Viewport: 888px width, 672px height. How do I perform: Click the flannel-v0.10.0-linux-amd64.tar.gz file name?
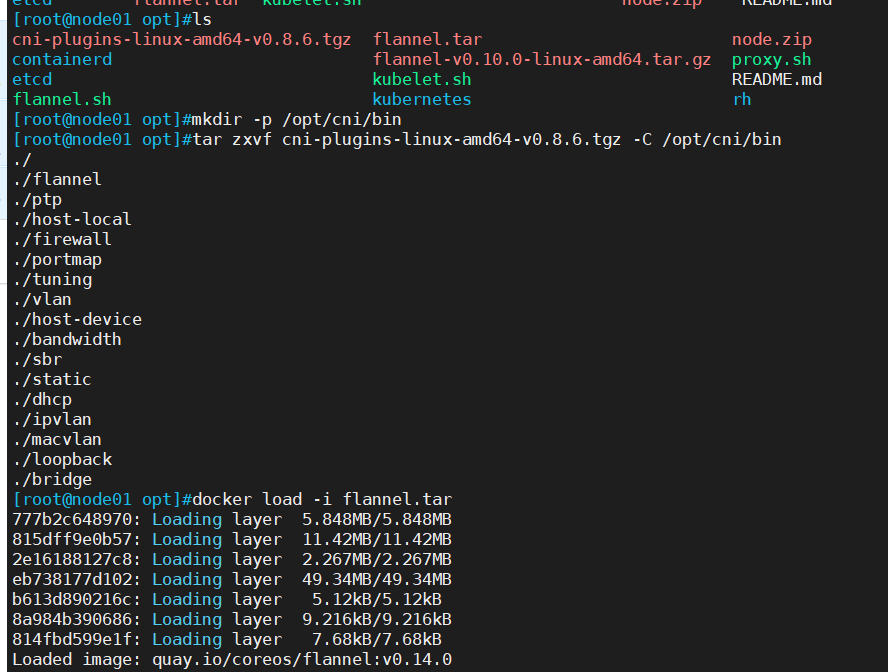tap(541, 59)
